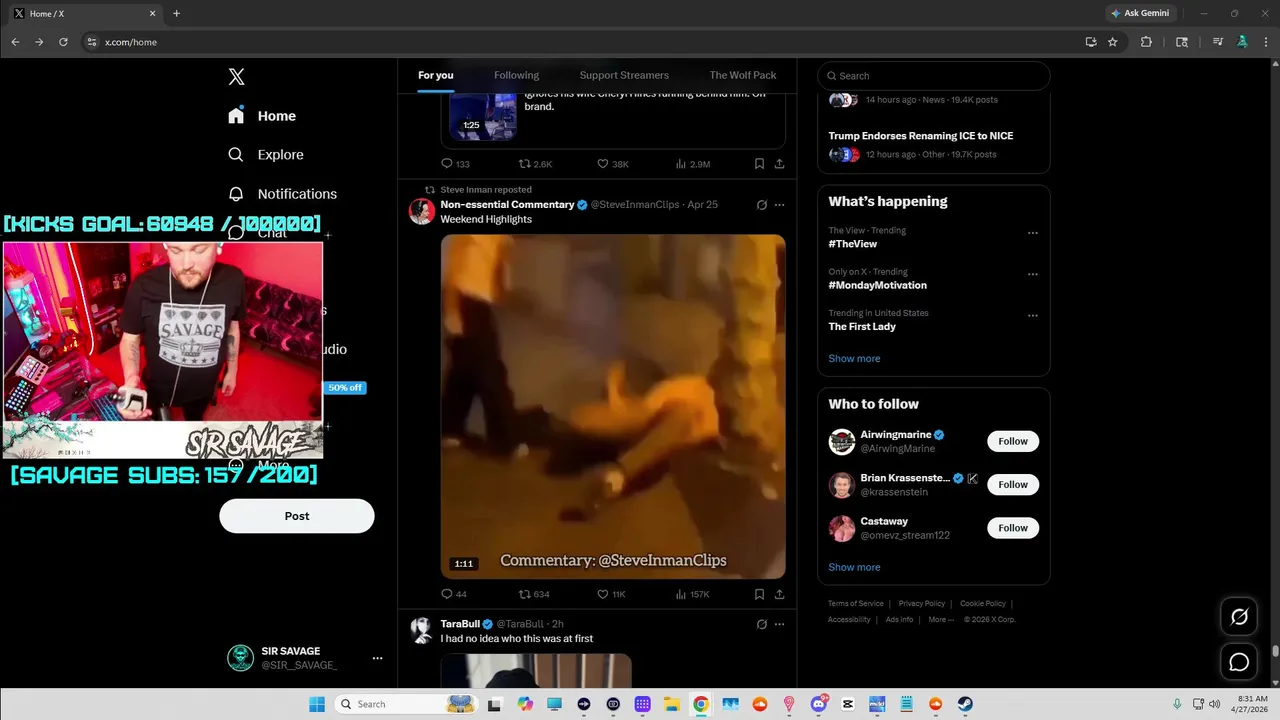Share the post with 2.9M views
The width and height of the screenshot is (1280, 720).
click(779, 164)
